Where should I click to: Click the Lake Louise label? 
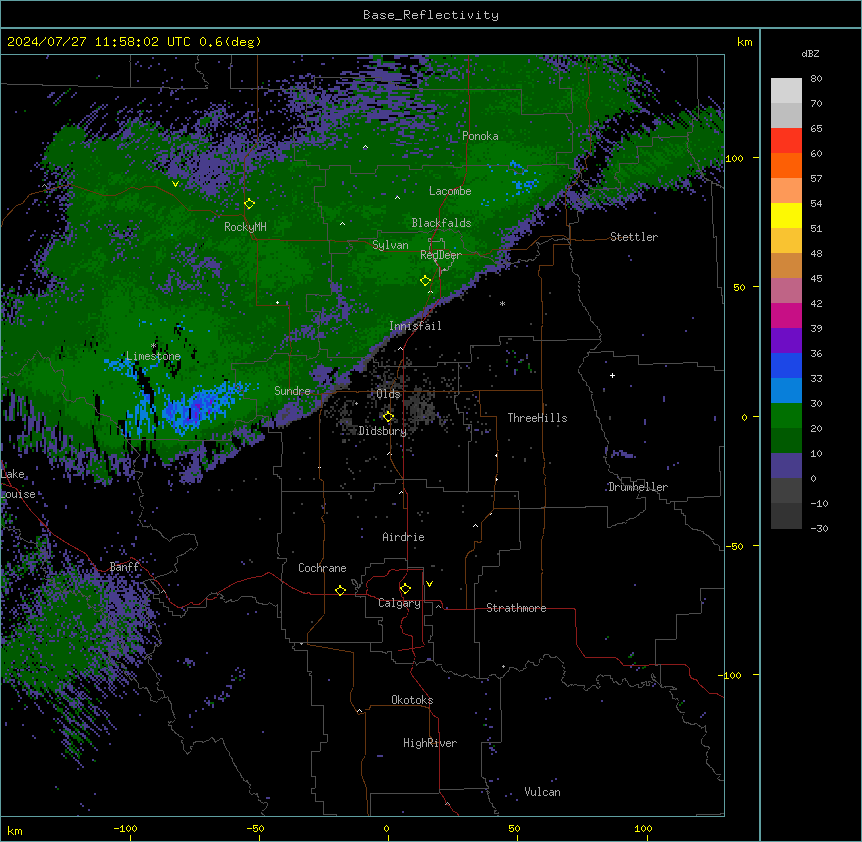[18, 484]
